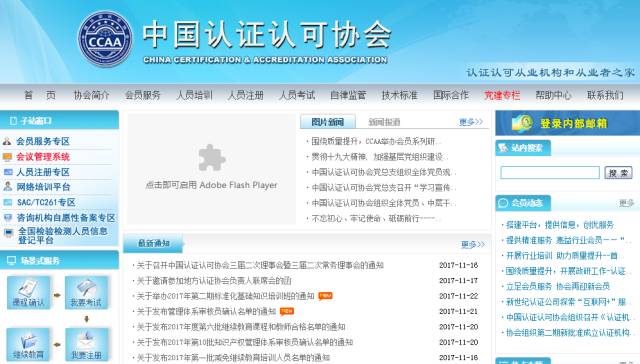Screen dimensions: 640x364
Task: Open 自律监管 navigation item
Action: [x=348, y=95]
